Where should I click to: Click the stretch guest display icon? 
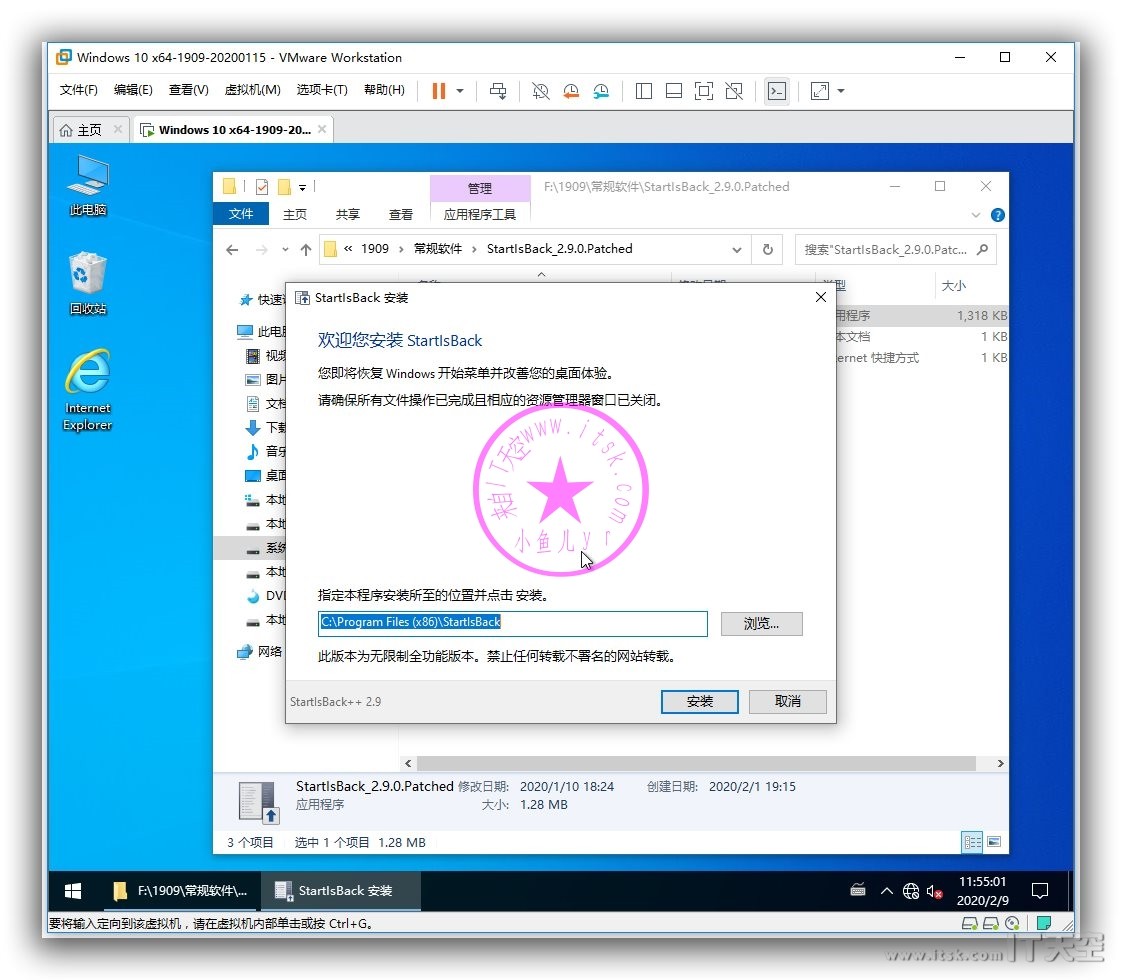pos(819,91)
